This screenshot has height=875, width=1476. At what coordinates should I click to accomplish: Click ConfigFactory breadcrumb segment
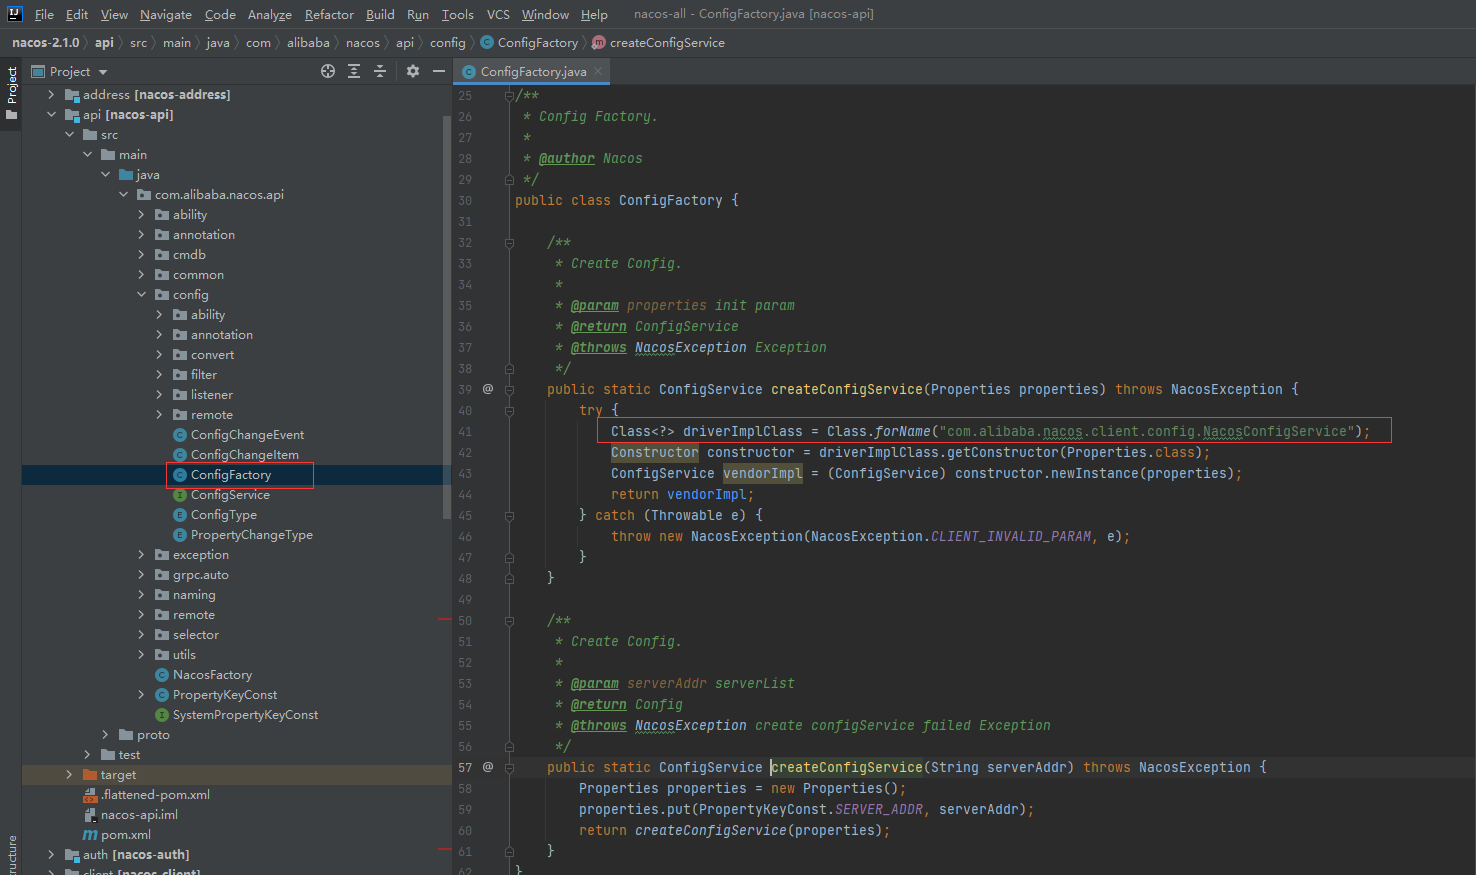(538, 43)
